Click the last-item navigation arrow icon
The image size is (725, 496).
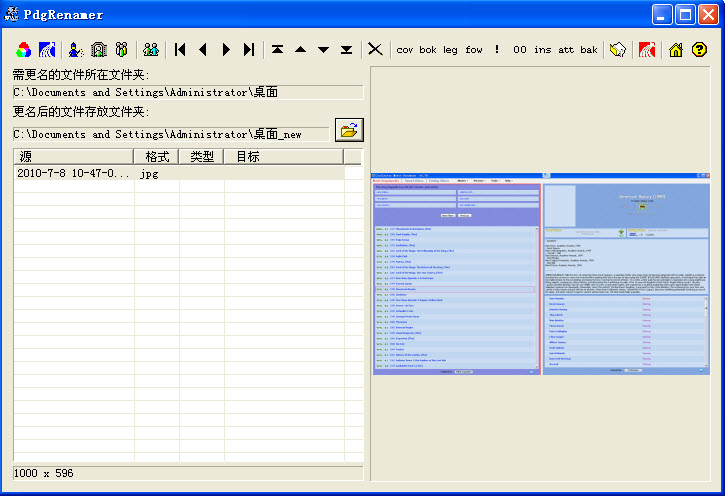[x=249, y=49]
